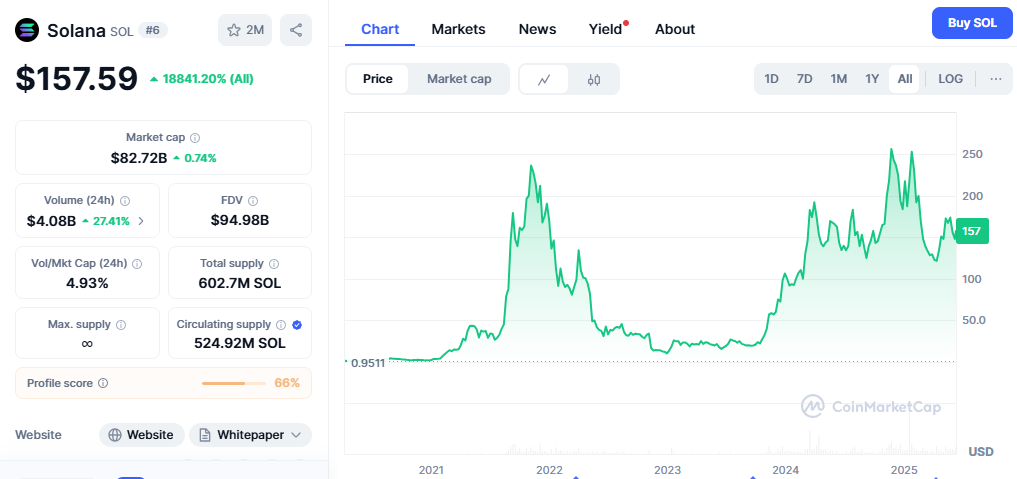Set chart range to 7D

(804, 79)
